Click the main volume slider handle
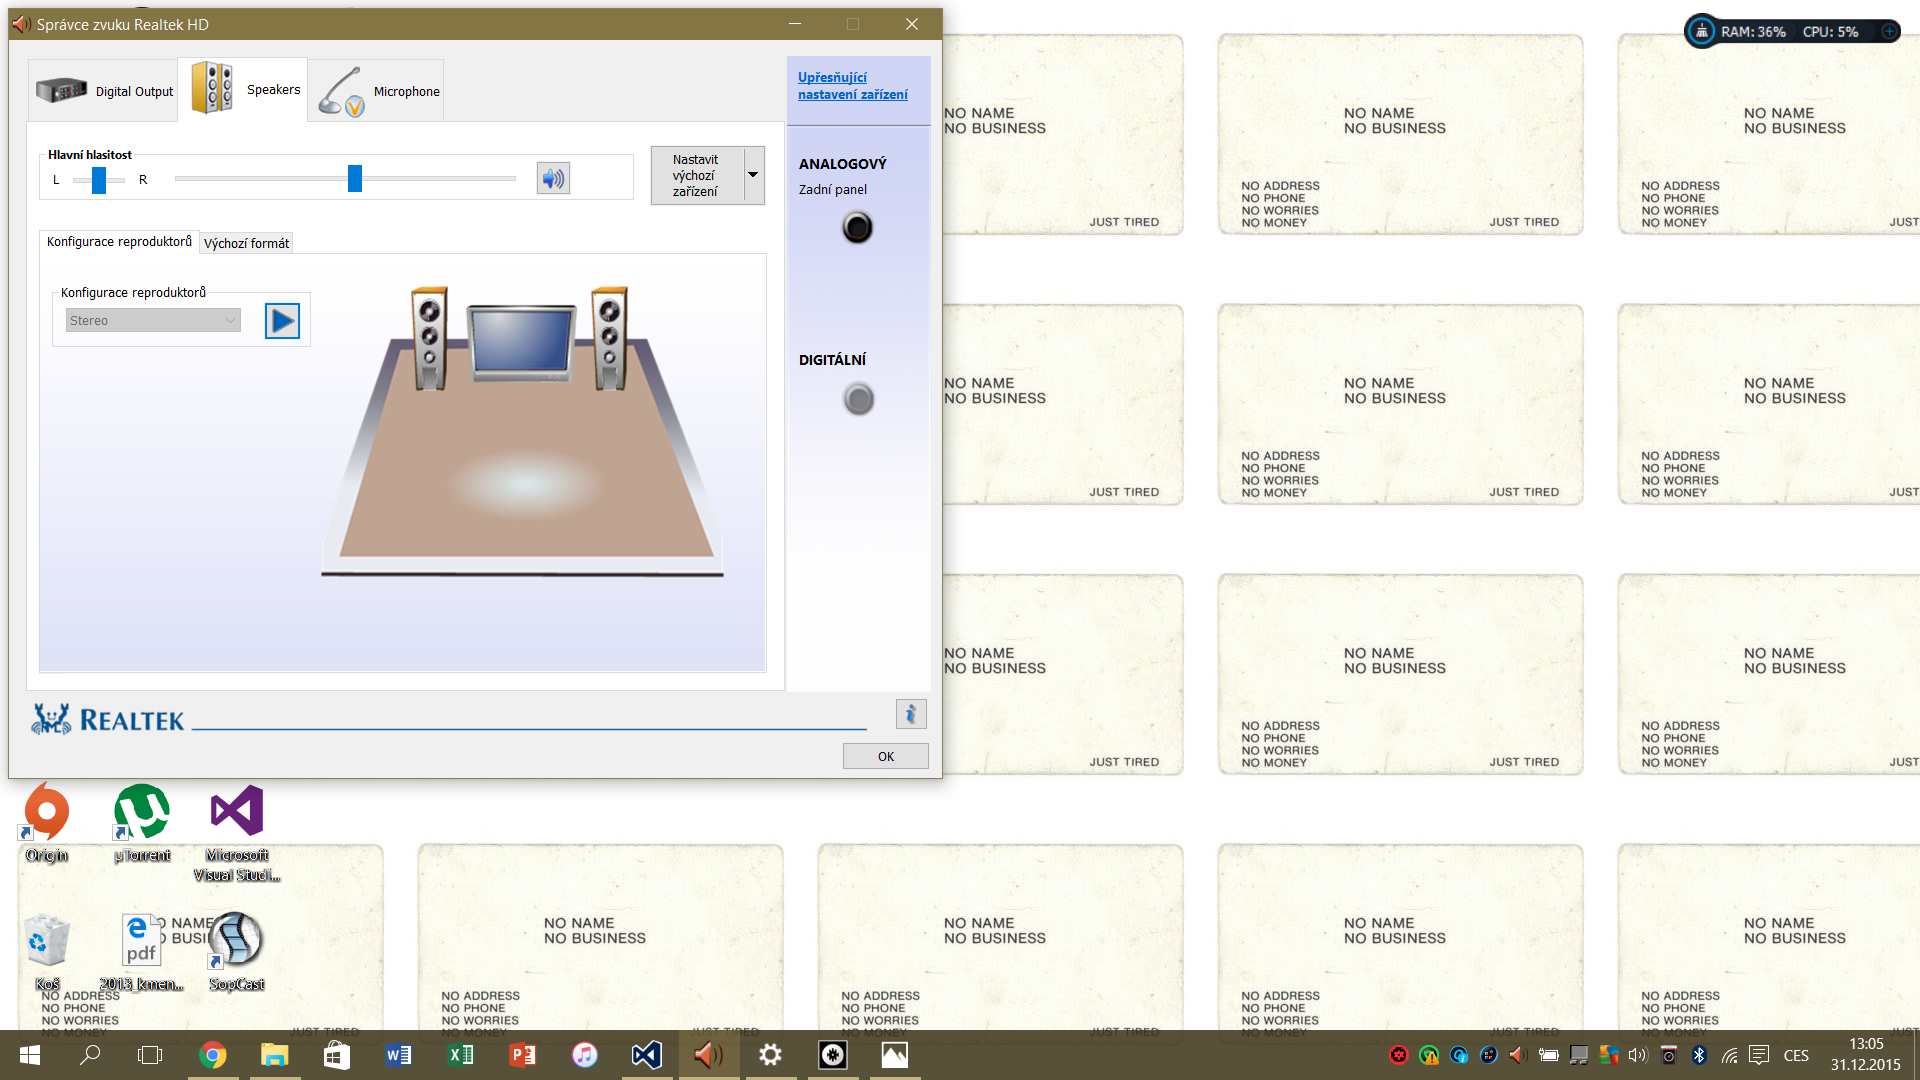Screen dimensions: 1920x1080 coord(354,179)
